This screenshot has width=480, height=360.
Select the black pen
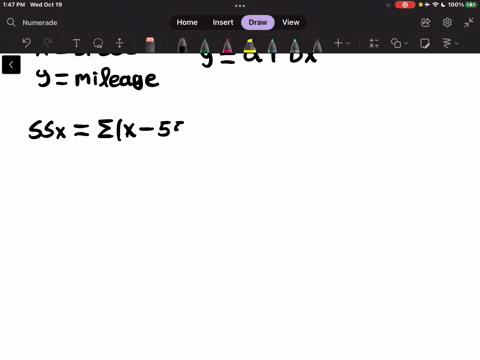pos(182,45)
